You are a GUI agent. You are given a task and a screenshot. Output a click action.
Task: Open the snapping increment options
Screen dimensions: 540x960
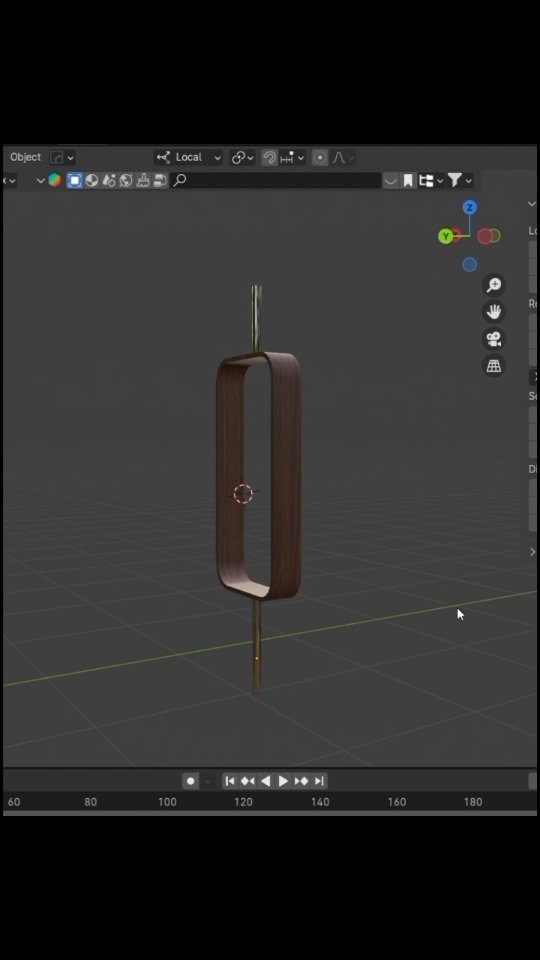click(292, 158)
